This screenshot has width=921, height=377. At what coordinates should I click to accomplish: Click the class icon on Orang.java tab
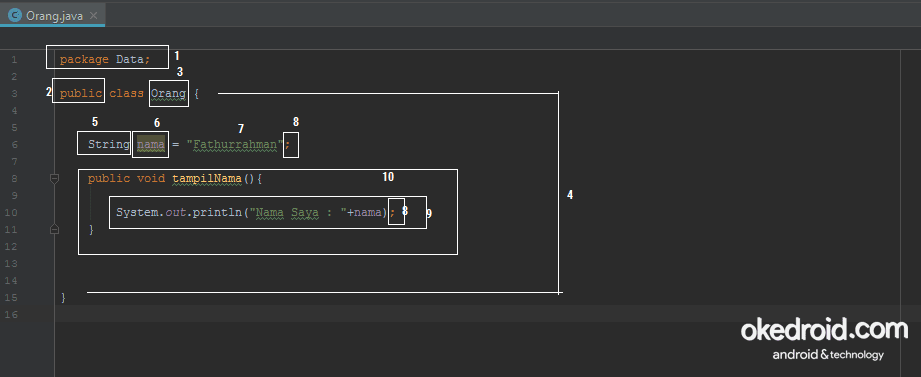[x=15, y=15]
